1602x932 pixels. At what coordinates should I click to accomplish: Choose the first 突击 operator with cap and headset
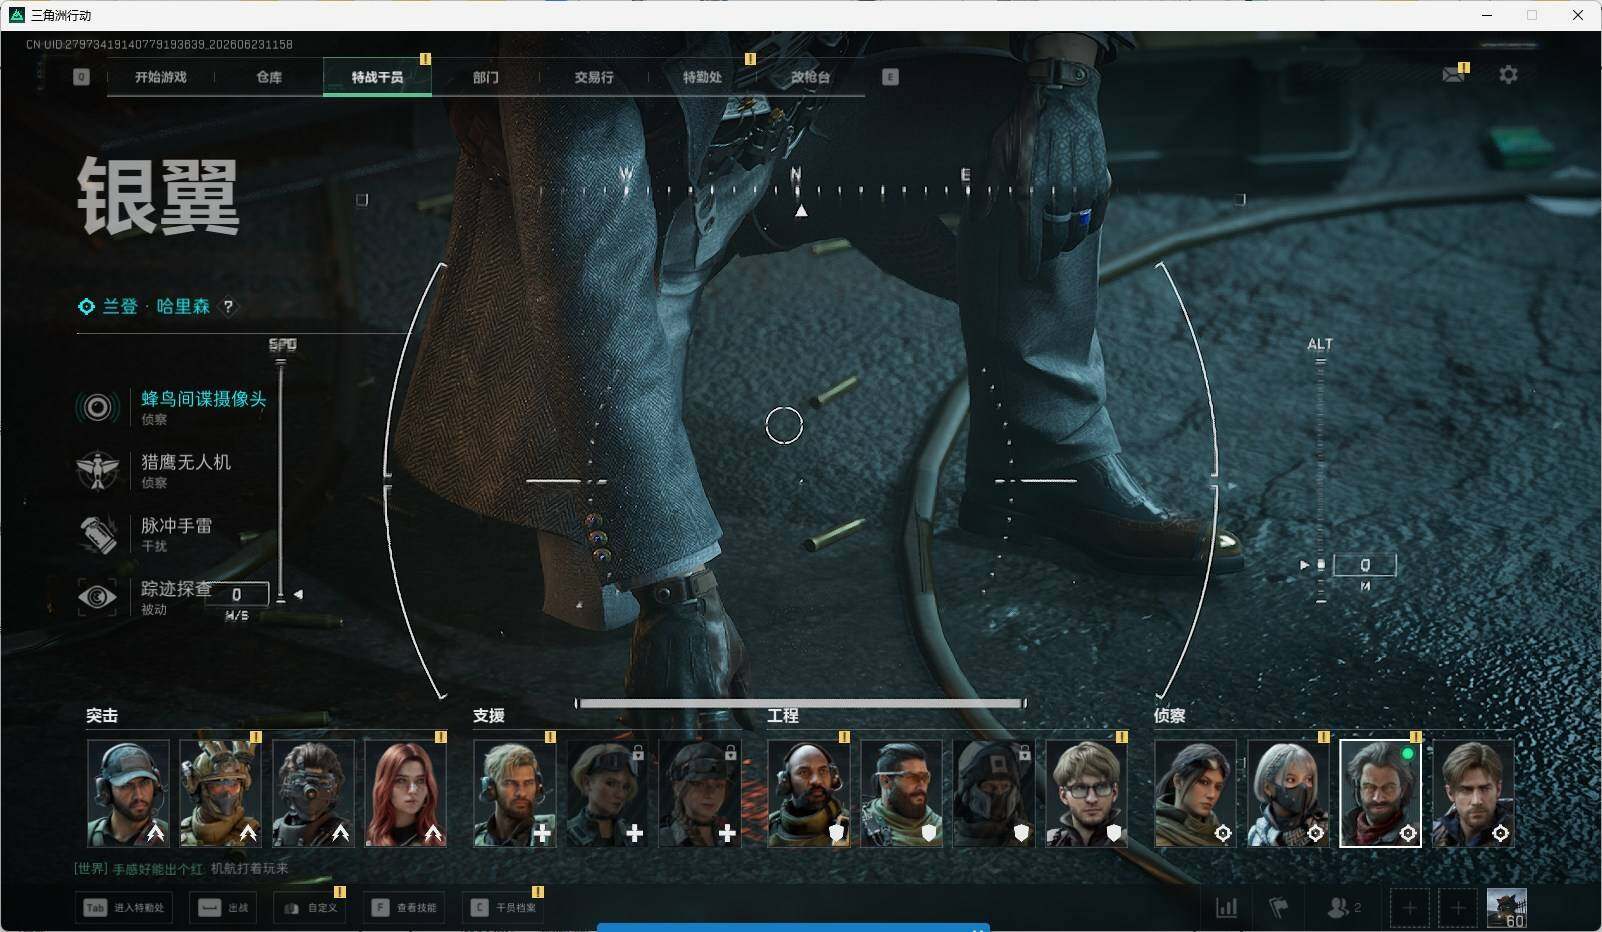pyautogui.click(x=128, y=793)
